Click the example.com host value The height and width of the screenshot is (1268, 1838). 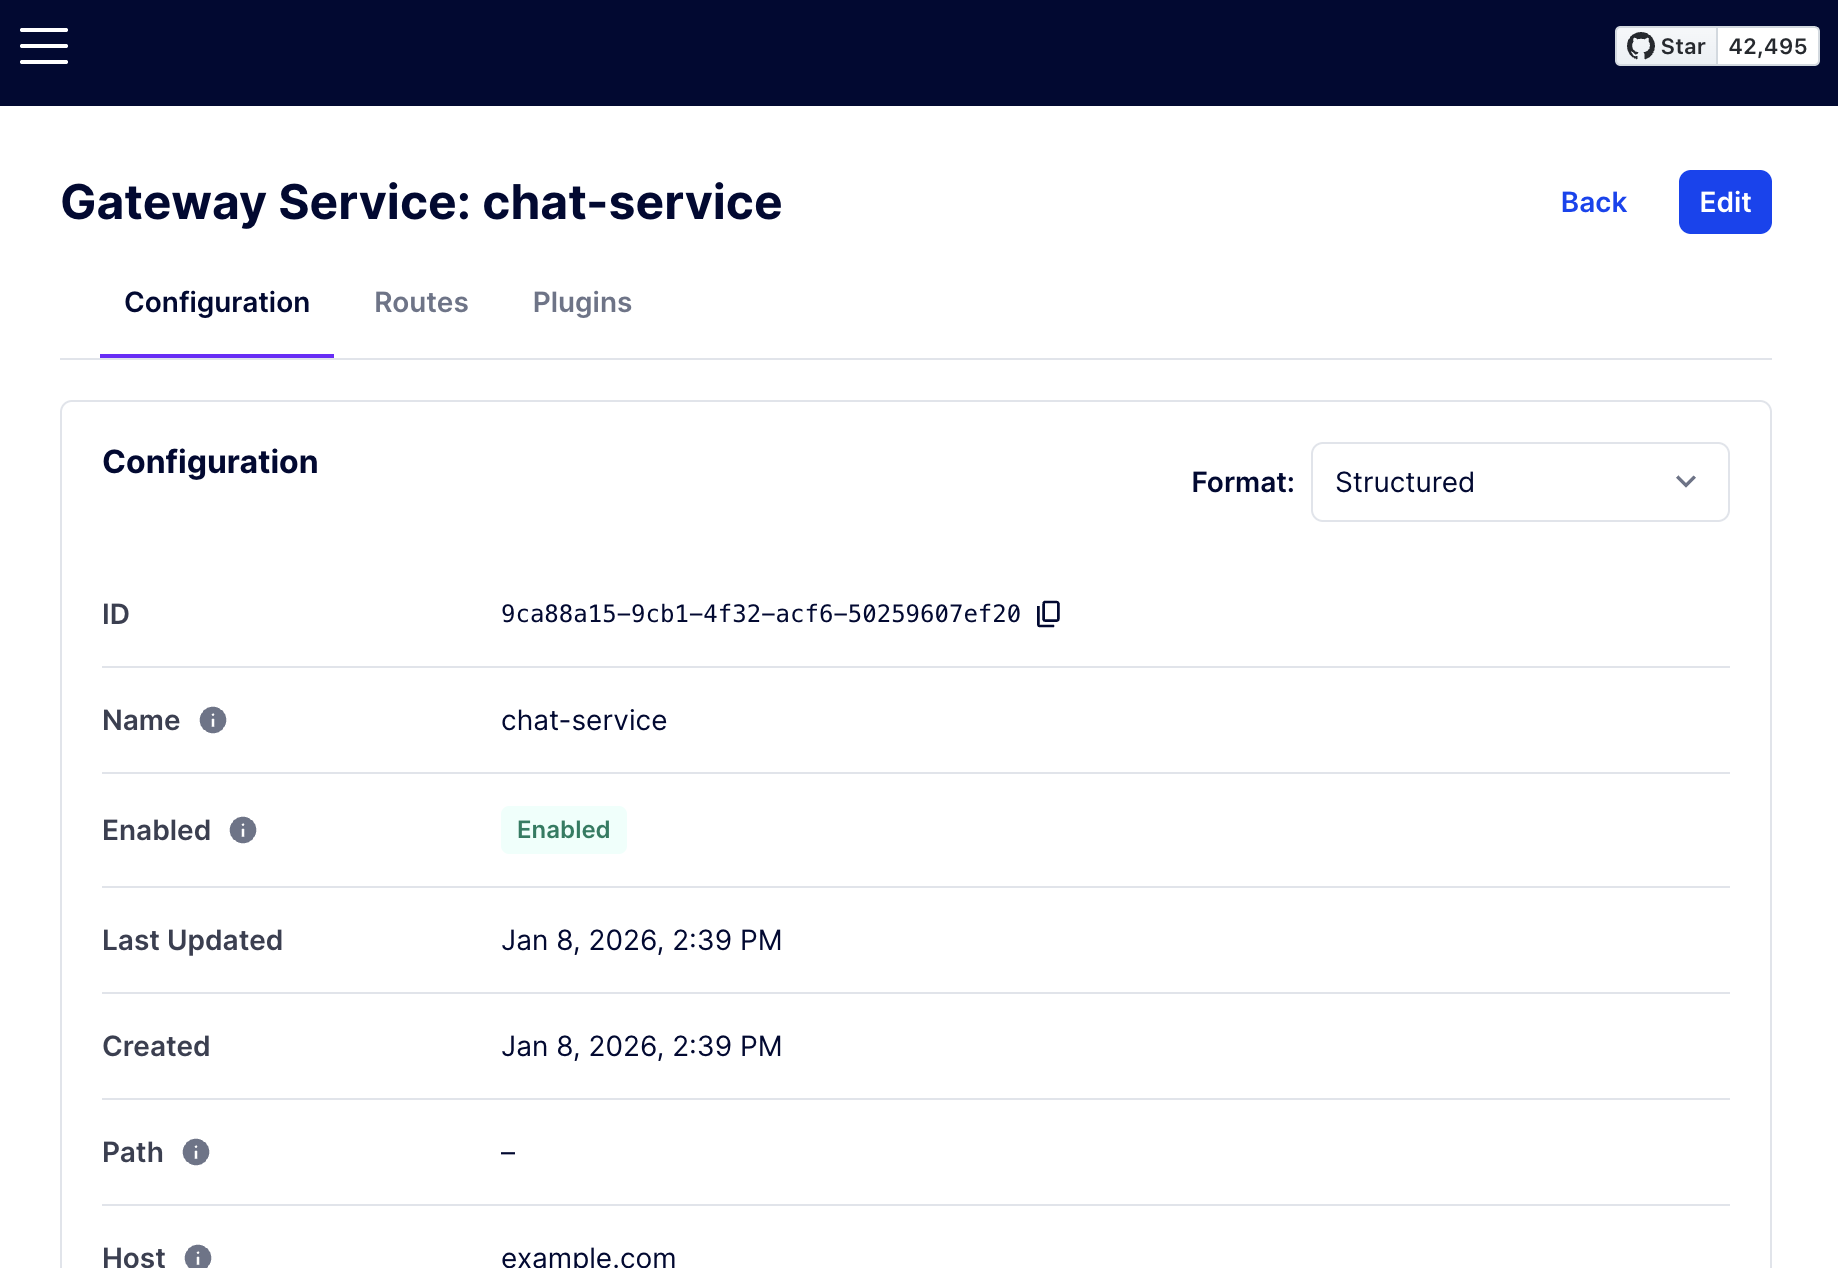(x=588, y=1256)
